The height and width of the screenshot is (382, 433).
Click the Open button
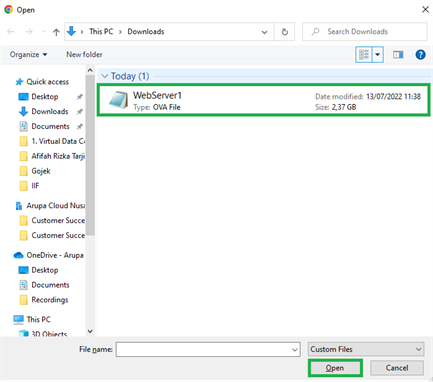pyautogui.click(x=335, y=368)
